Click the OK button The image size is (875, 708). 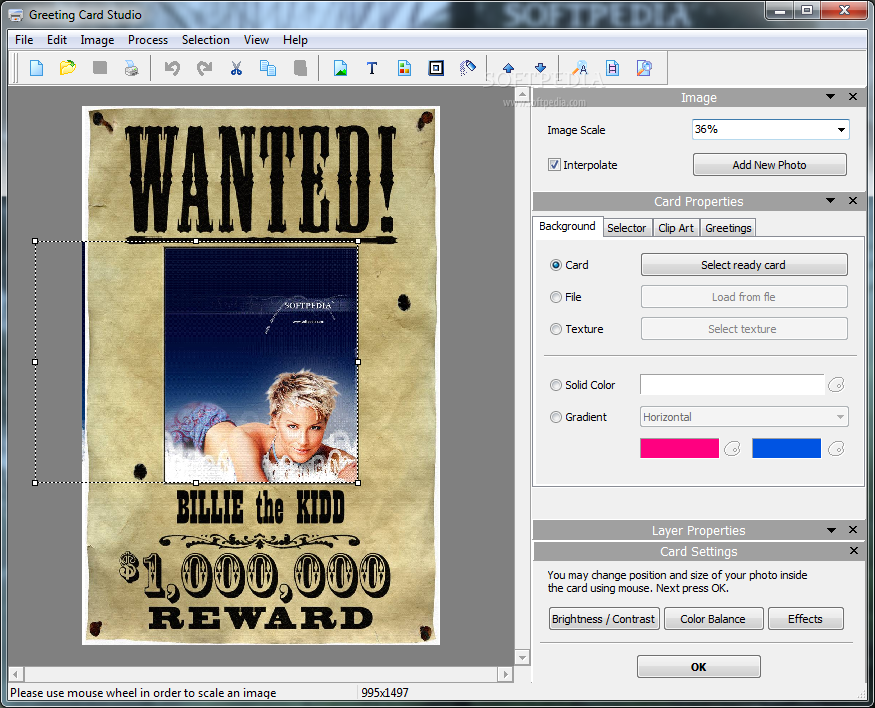(699, 667)
